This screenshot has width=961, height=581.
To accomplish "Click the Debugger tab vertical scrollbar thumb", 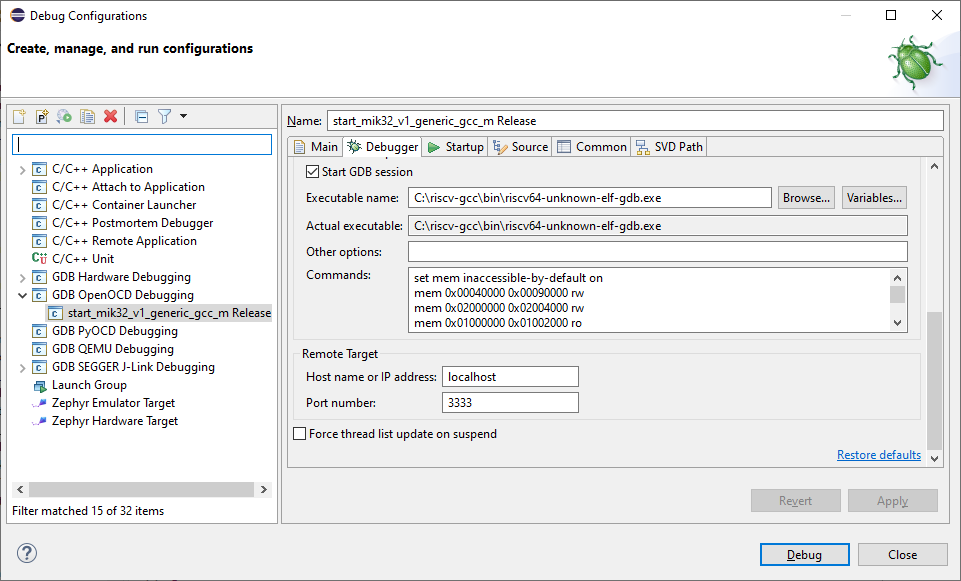I will point(935,380).
